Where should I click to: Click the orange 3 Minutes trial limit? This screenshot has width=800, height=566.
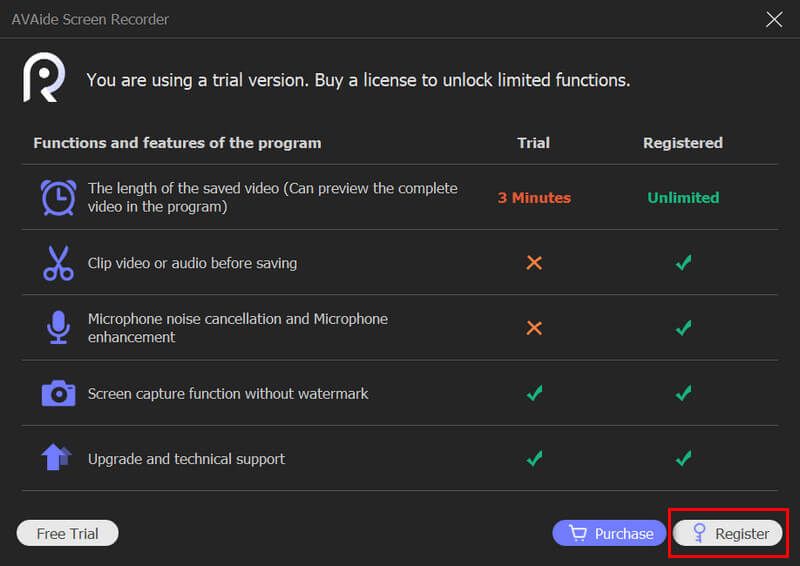(534, 198)
